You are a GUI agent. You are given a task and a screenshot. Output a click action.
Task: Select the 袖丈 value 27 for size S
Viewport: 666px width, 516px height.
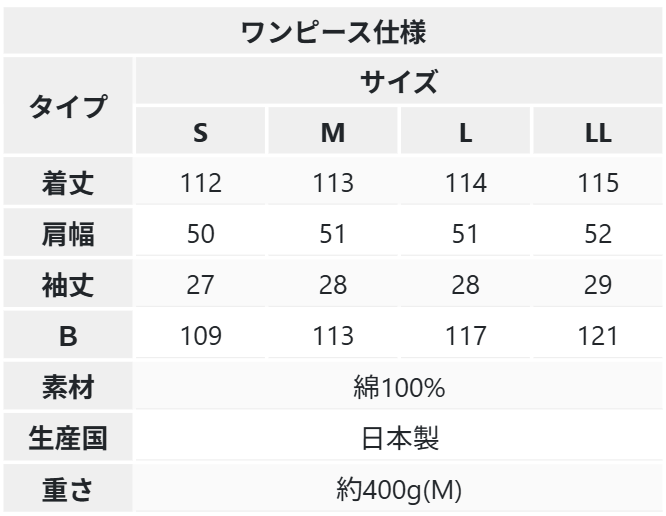tap(200, 285)
